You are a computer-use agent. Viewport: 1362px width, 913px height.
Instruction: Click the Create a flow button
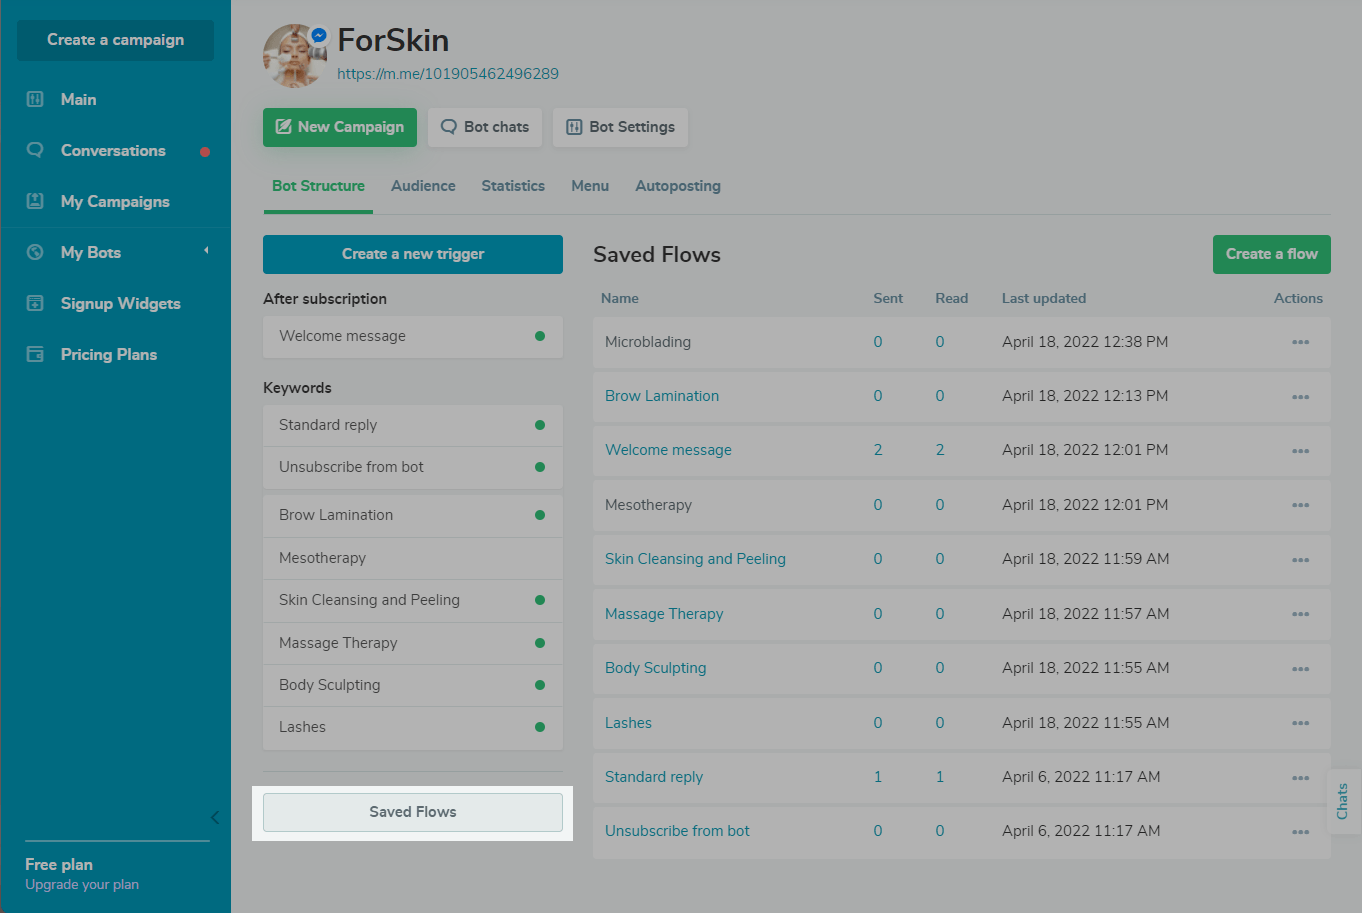click(1271, 254)
